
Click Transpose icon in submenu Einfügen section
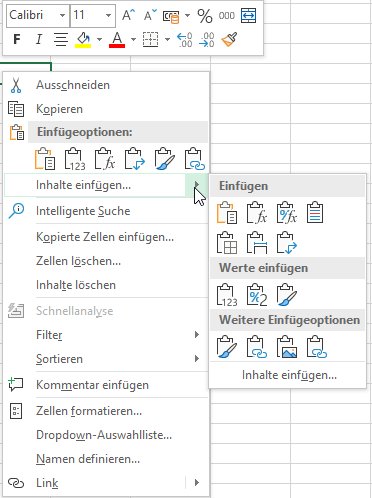pos(287,243)
